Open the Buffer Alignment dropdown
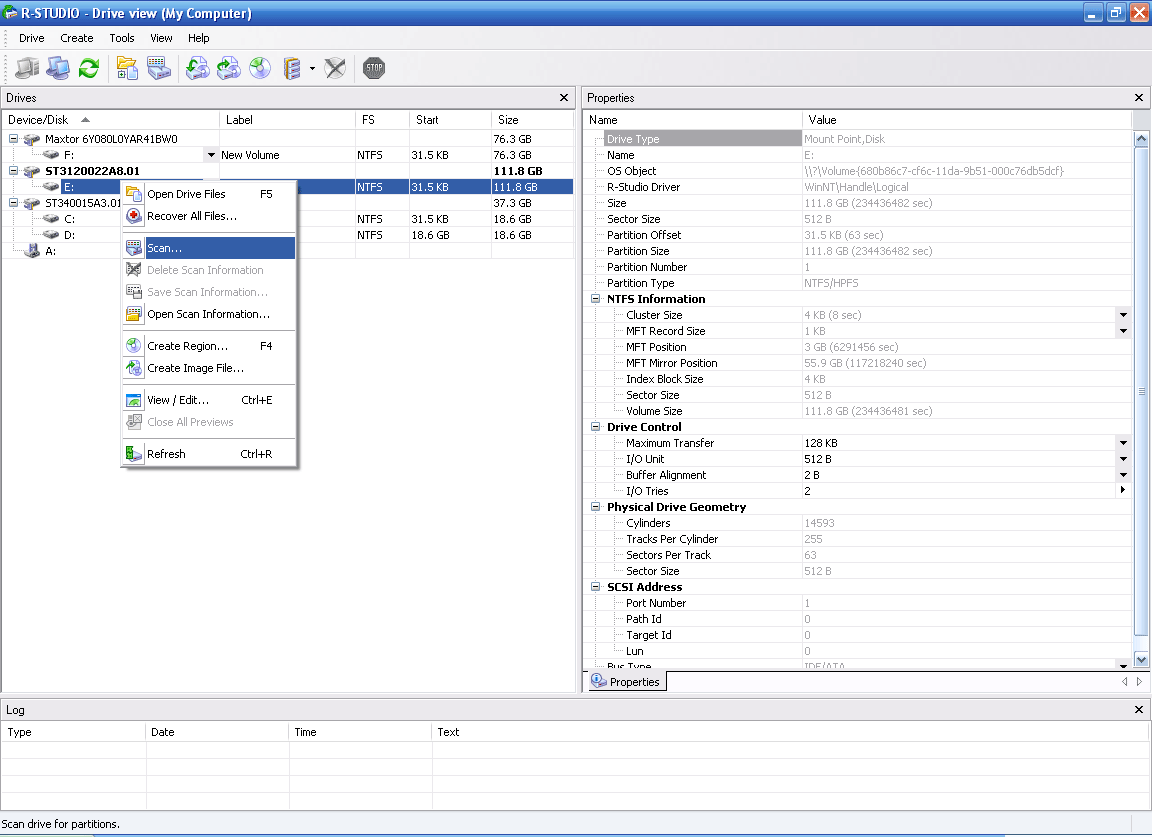The height and width of the screenshot is (837, 1152). coord(1123,475)
